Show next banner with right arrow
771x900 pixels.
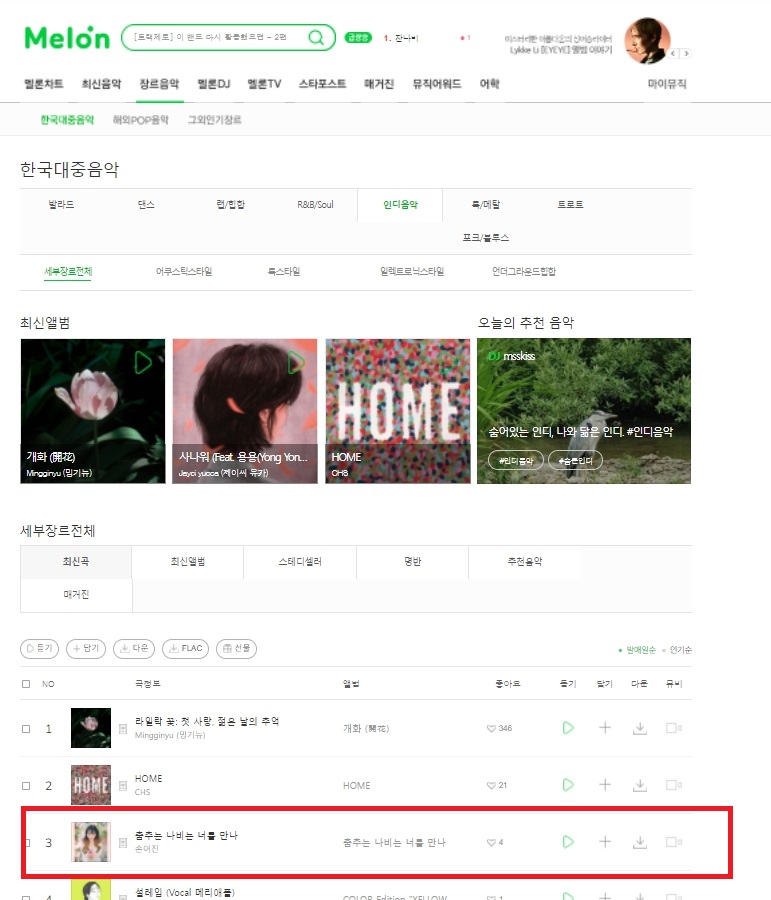click(x=686, y=53)
